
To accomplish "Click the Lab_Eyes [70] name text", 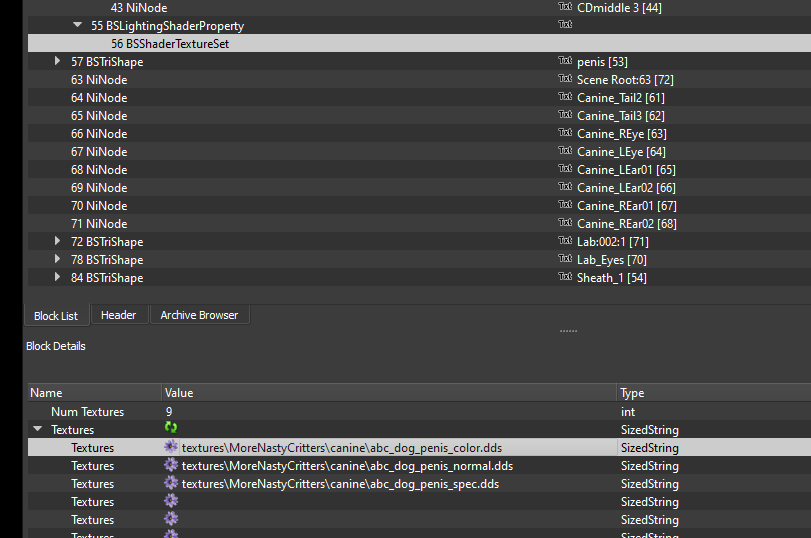I will click(x=612, y=260).
